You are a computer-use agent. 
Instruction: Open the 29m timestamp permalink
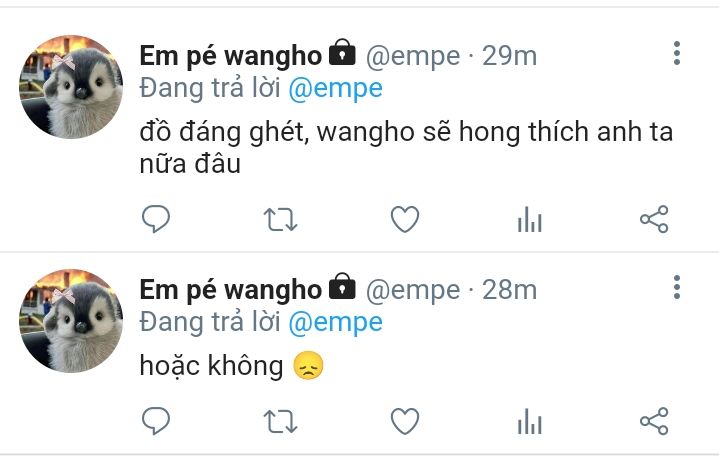click(509, 56)
